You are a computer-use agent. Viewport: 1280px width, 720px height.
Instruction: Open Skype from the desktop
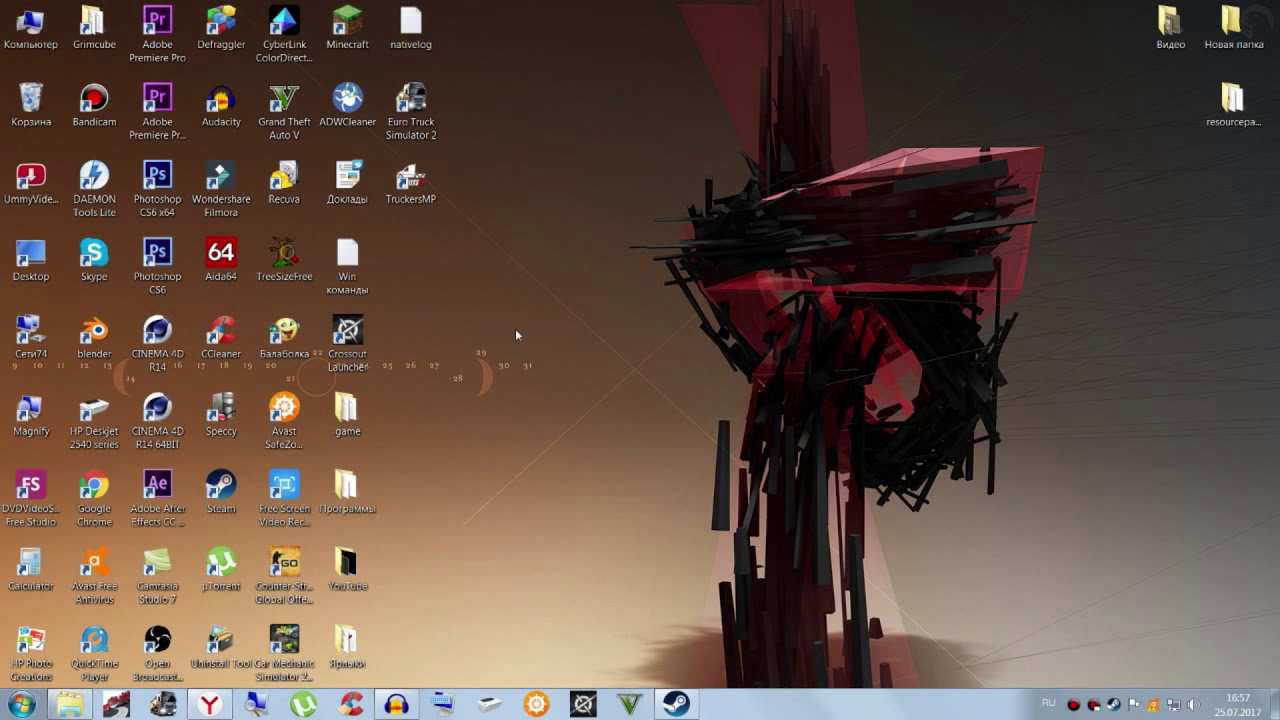click(x=94, y=261)
